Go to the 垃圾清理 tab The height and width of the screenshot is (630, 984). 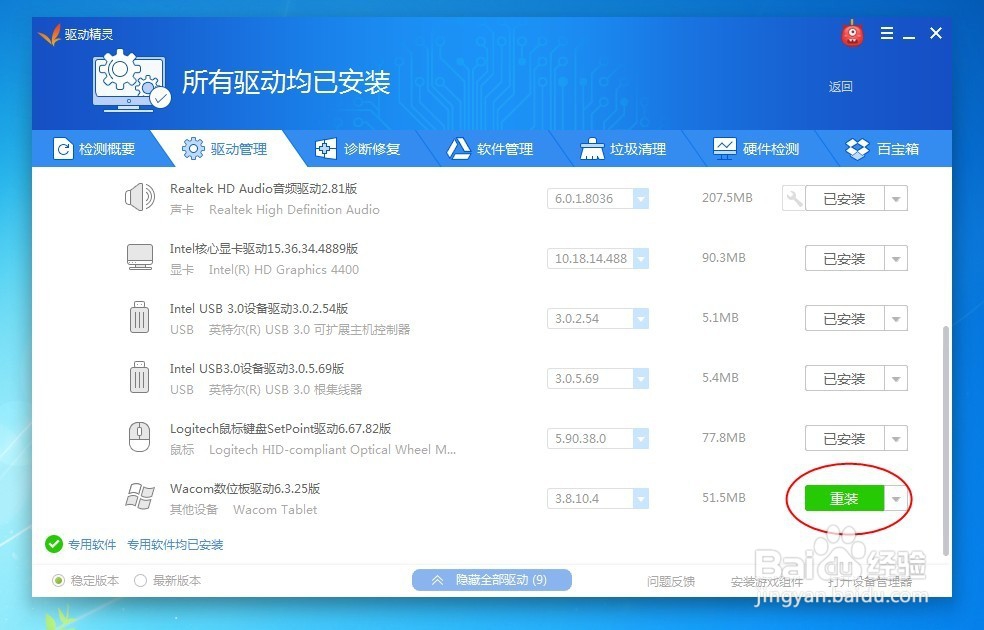623,149
